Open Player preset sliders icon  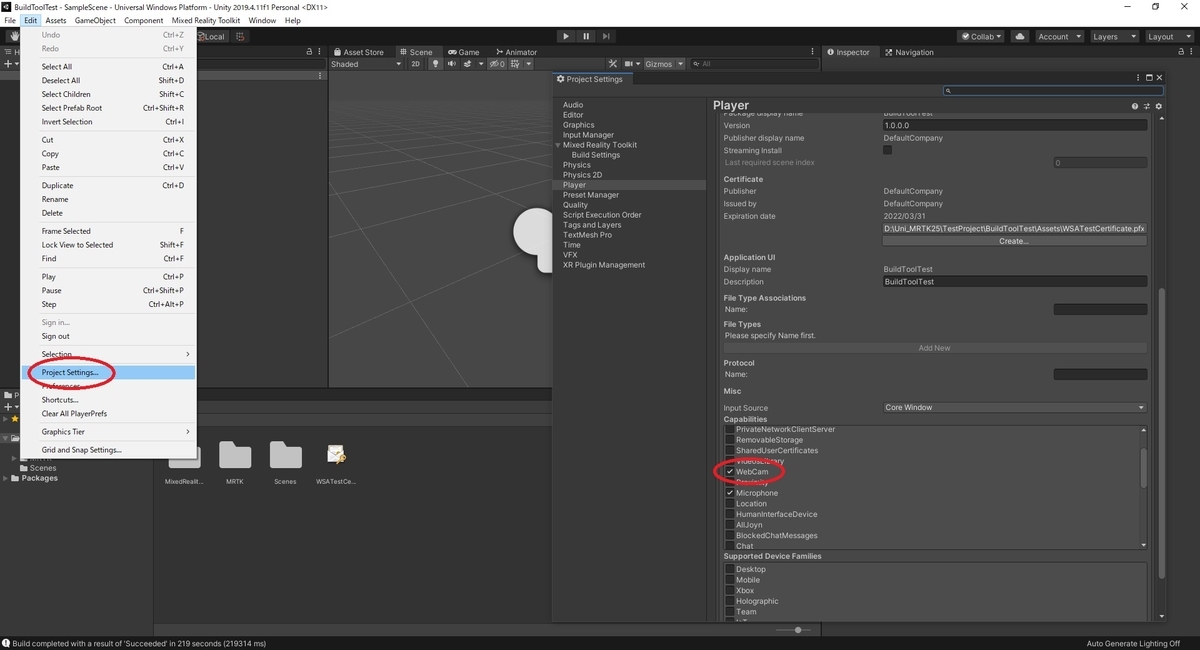pyautogui.click(x=1147, y=106)
